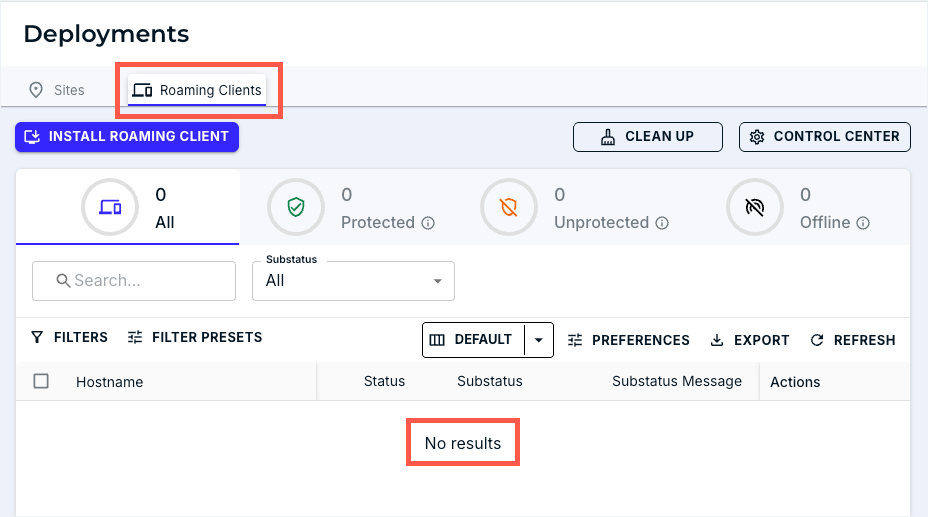Click the Offline info icon
The width and height of the screenshot is (928, 517).
pos(863,223)
